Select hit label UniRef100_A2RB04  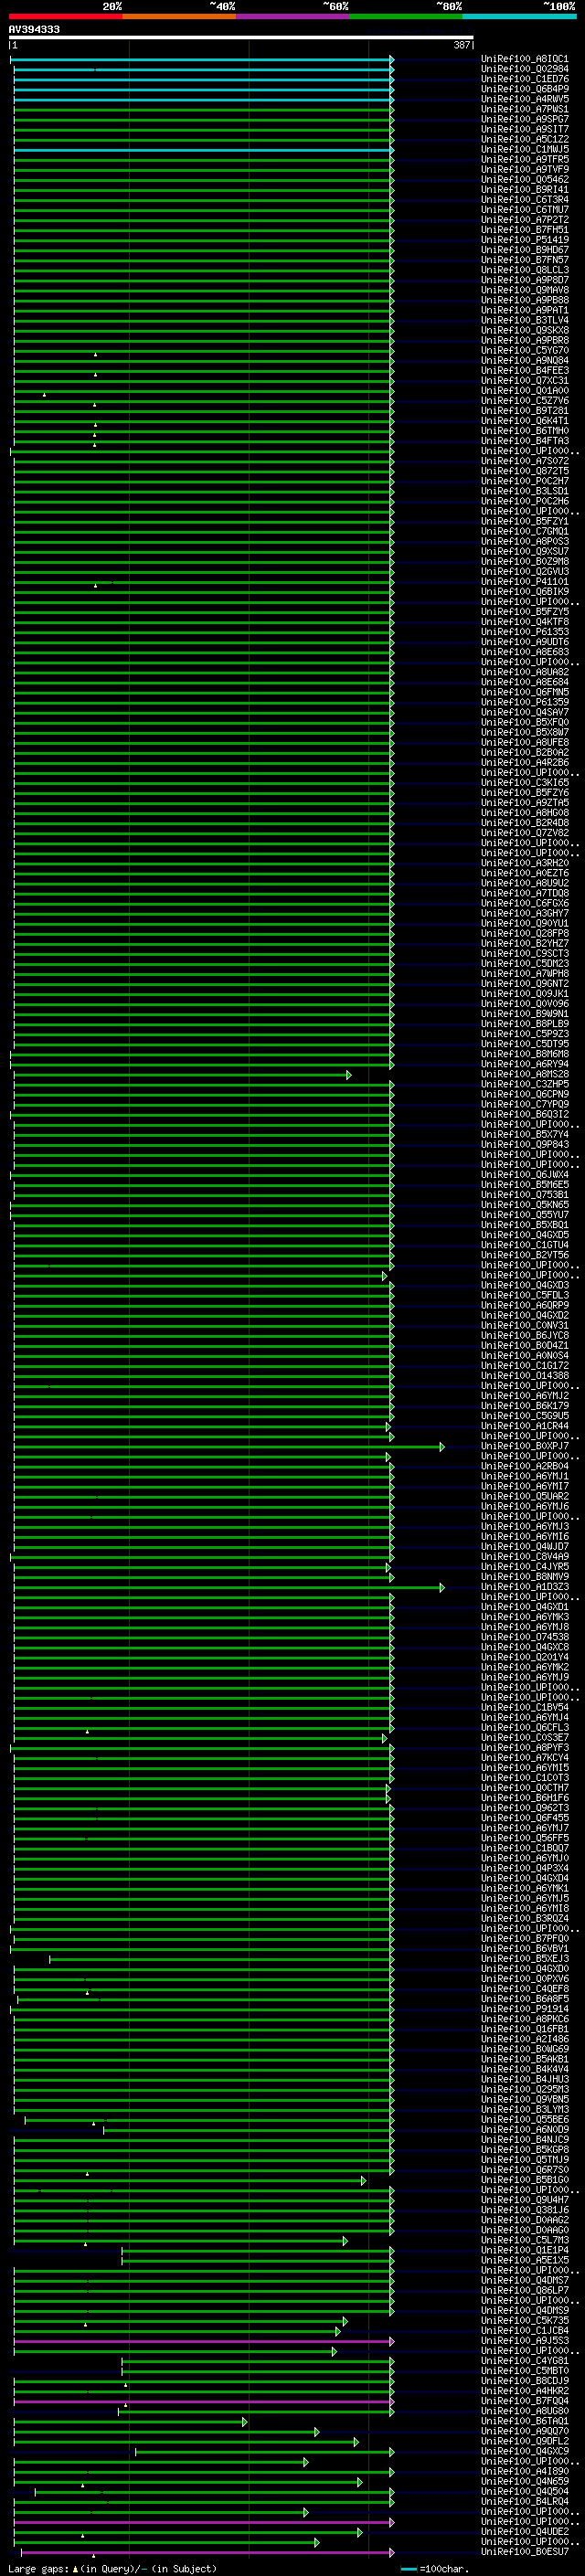click(525, 1467)
